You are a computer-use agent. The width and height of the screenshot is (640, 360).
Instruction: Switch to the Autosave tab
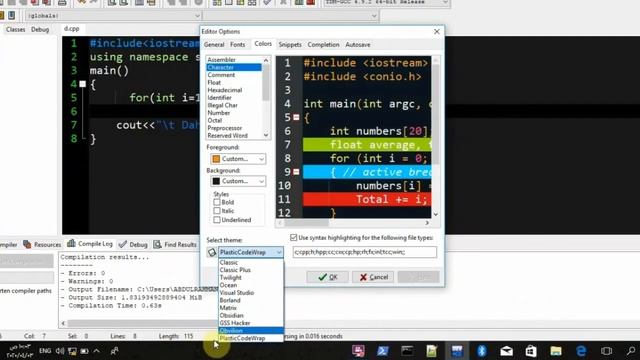[358, 44]
